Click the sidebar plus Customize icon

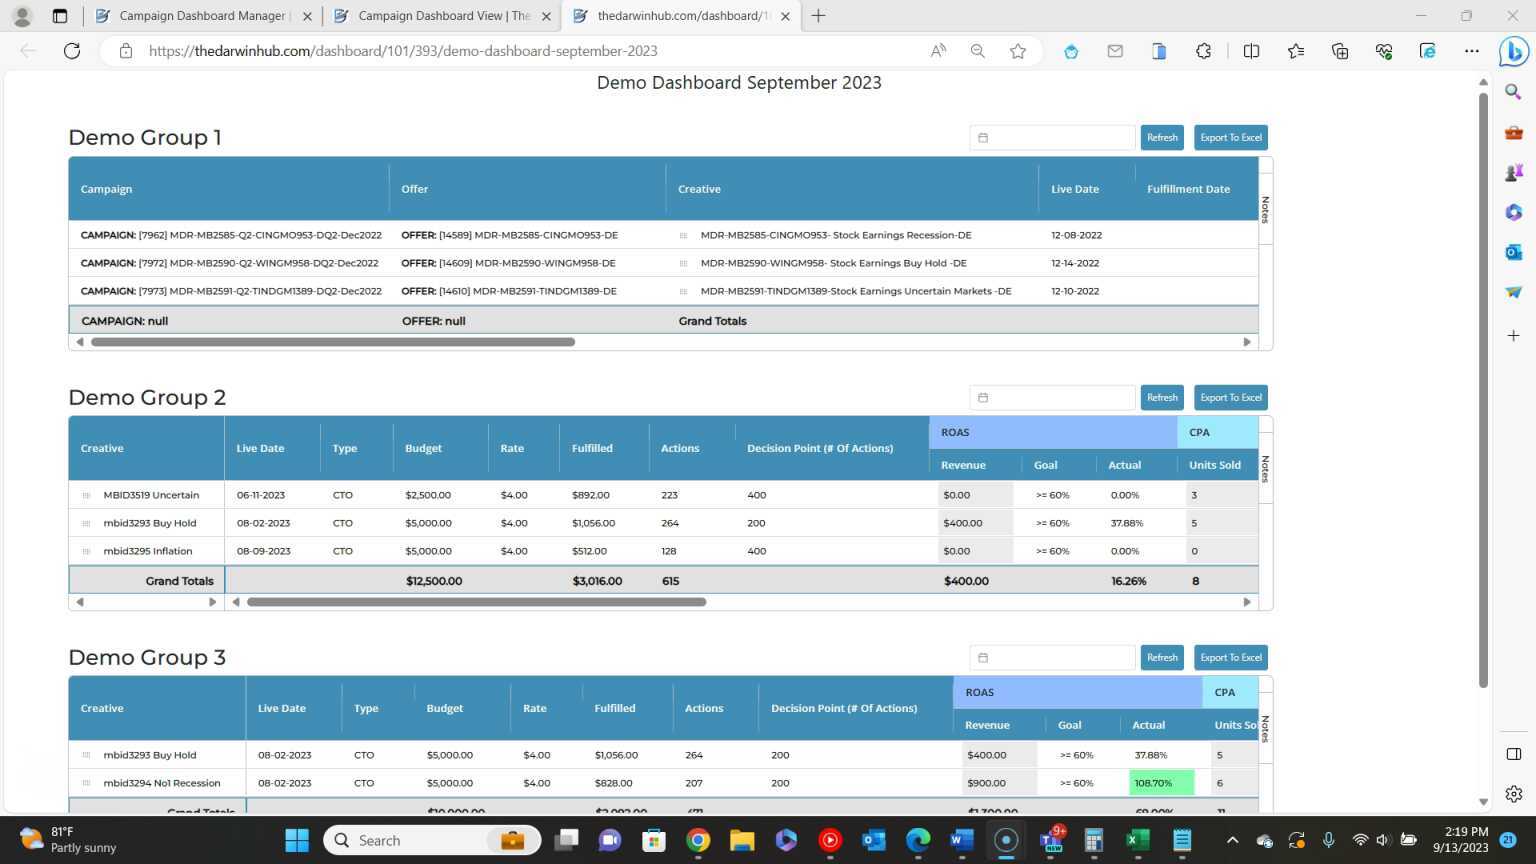click(x=1513, y=336)
